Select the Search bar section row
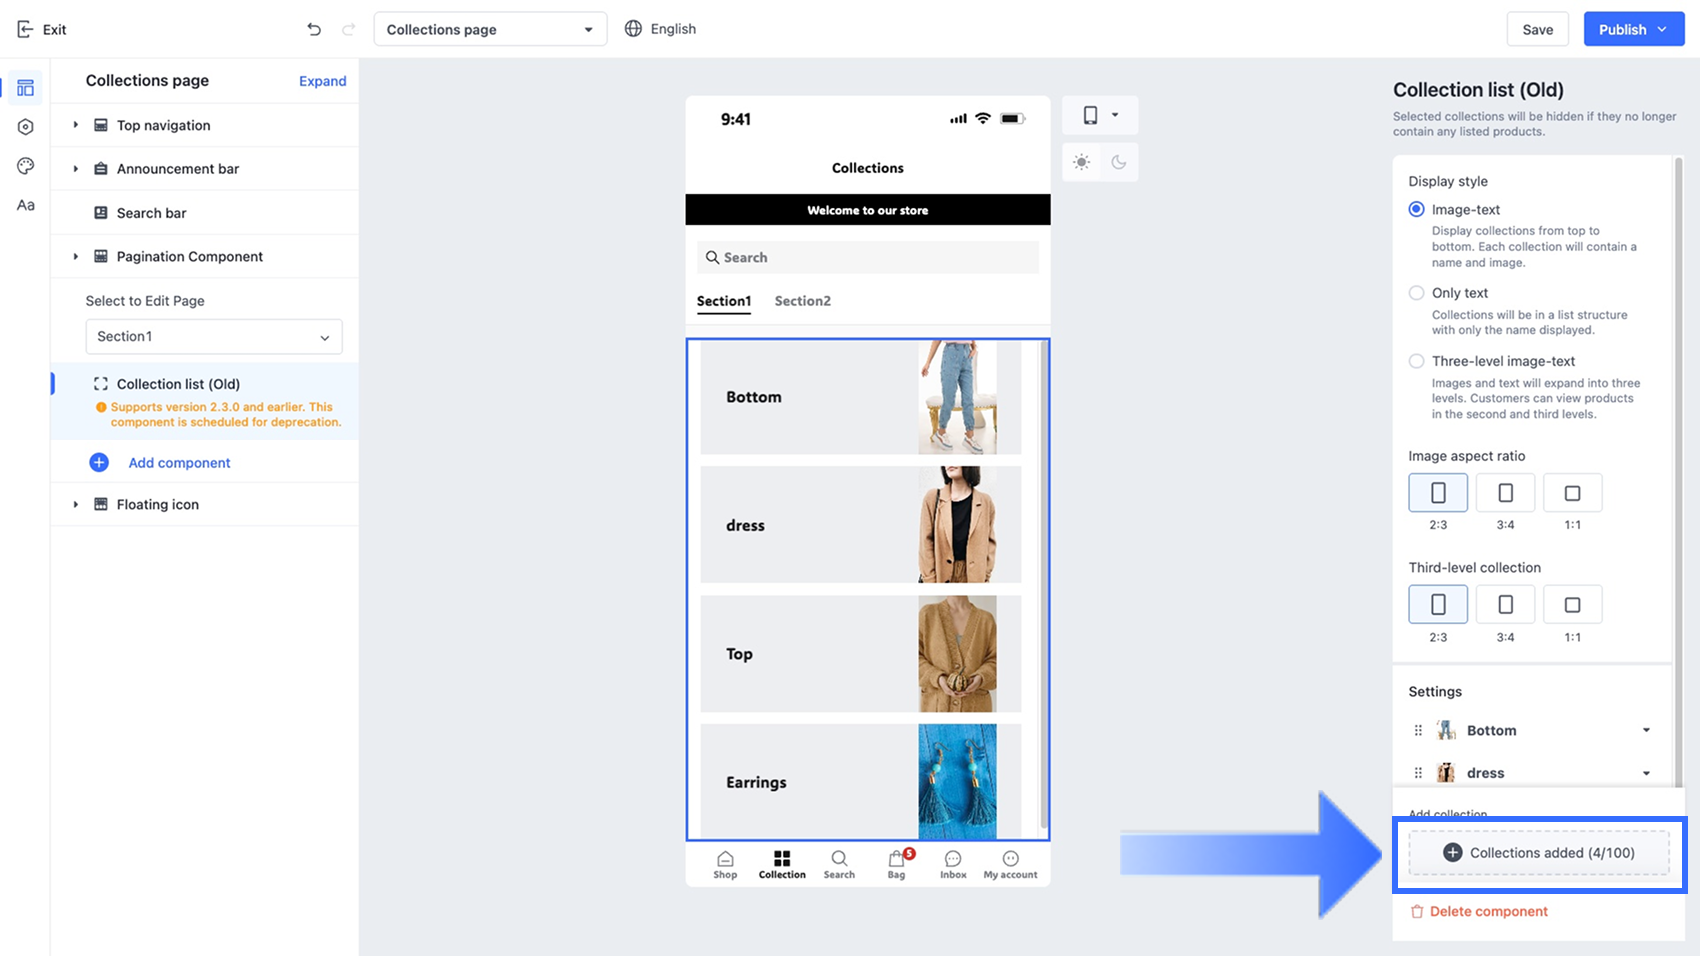1700x956 pixels. coord(205,213)
